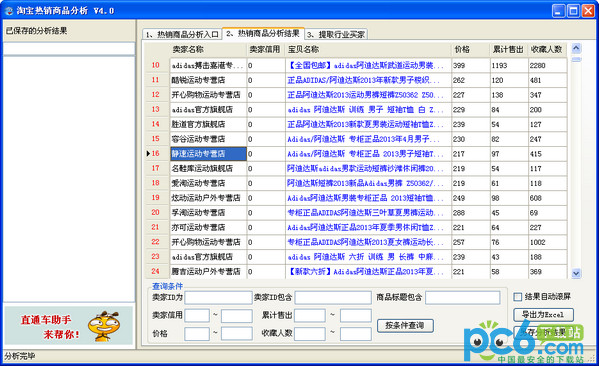Click 收藏人数 minimum value field
Viewport: 599px width, 366px height.
pos(310,334)
